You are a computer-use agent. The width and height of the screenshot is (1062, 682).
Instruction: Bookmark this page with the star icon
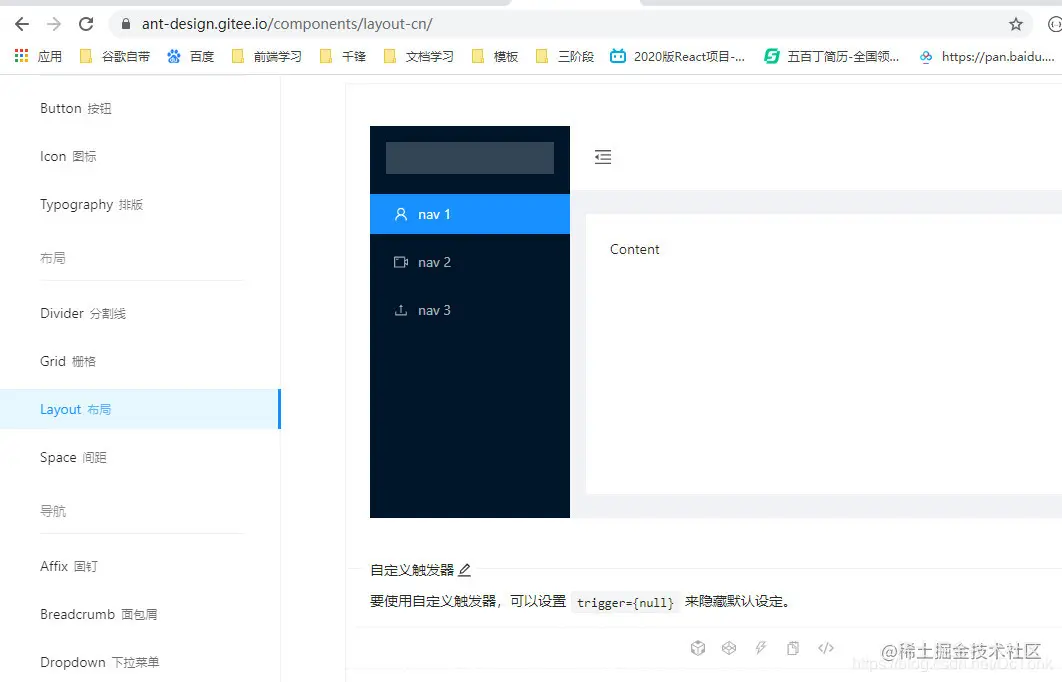(1016, 23)
